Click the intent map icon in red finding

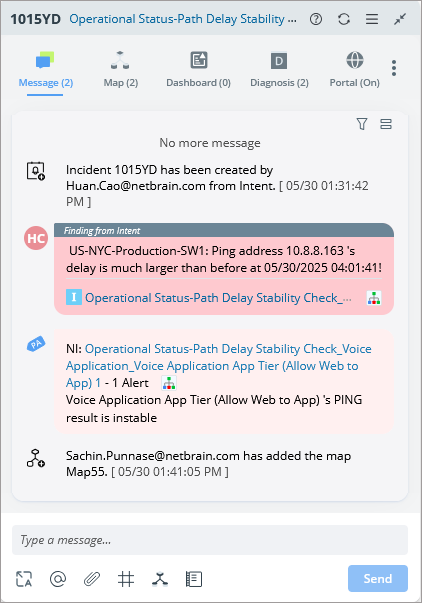pyautogui.click(x=374, y=298)
